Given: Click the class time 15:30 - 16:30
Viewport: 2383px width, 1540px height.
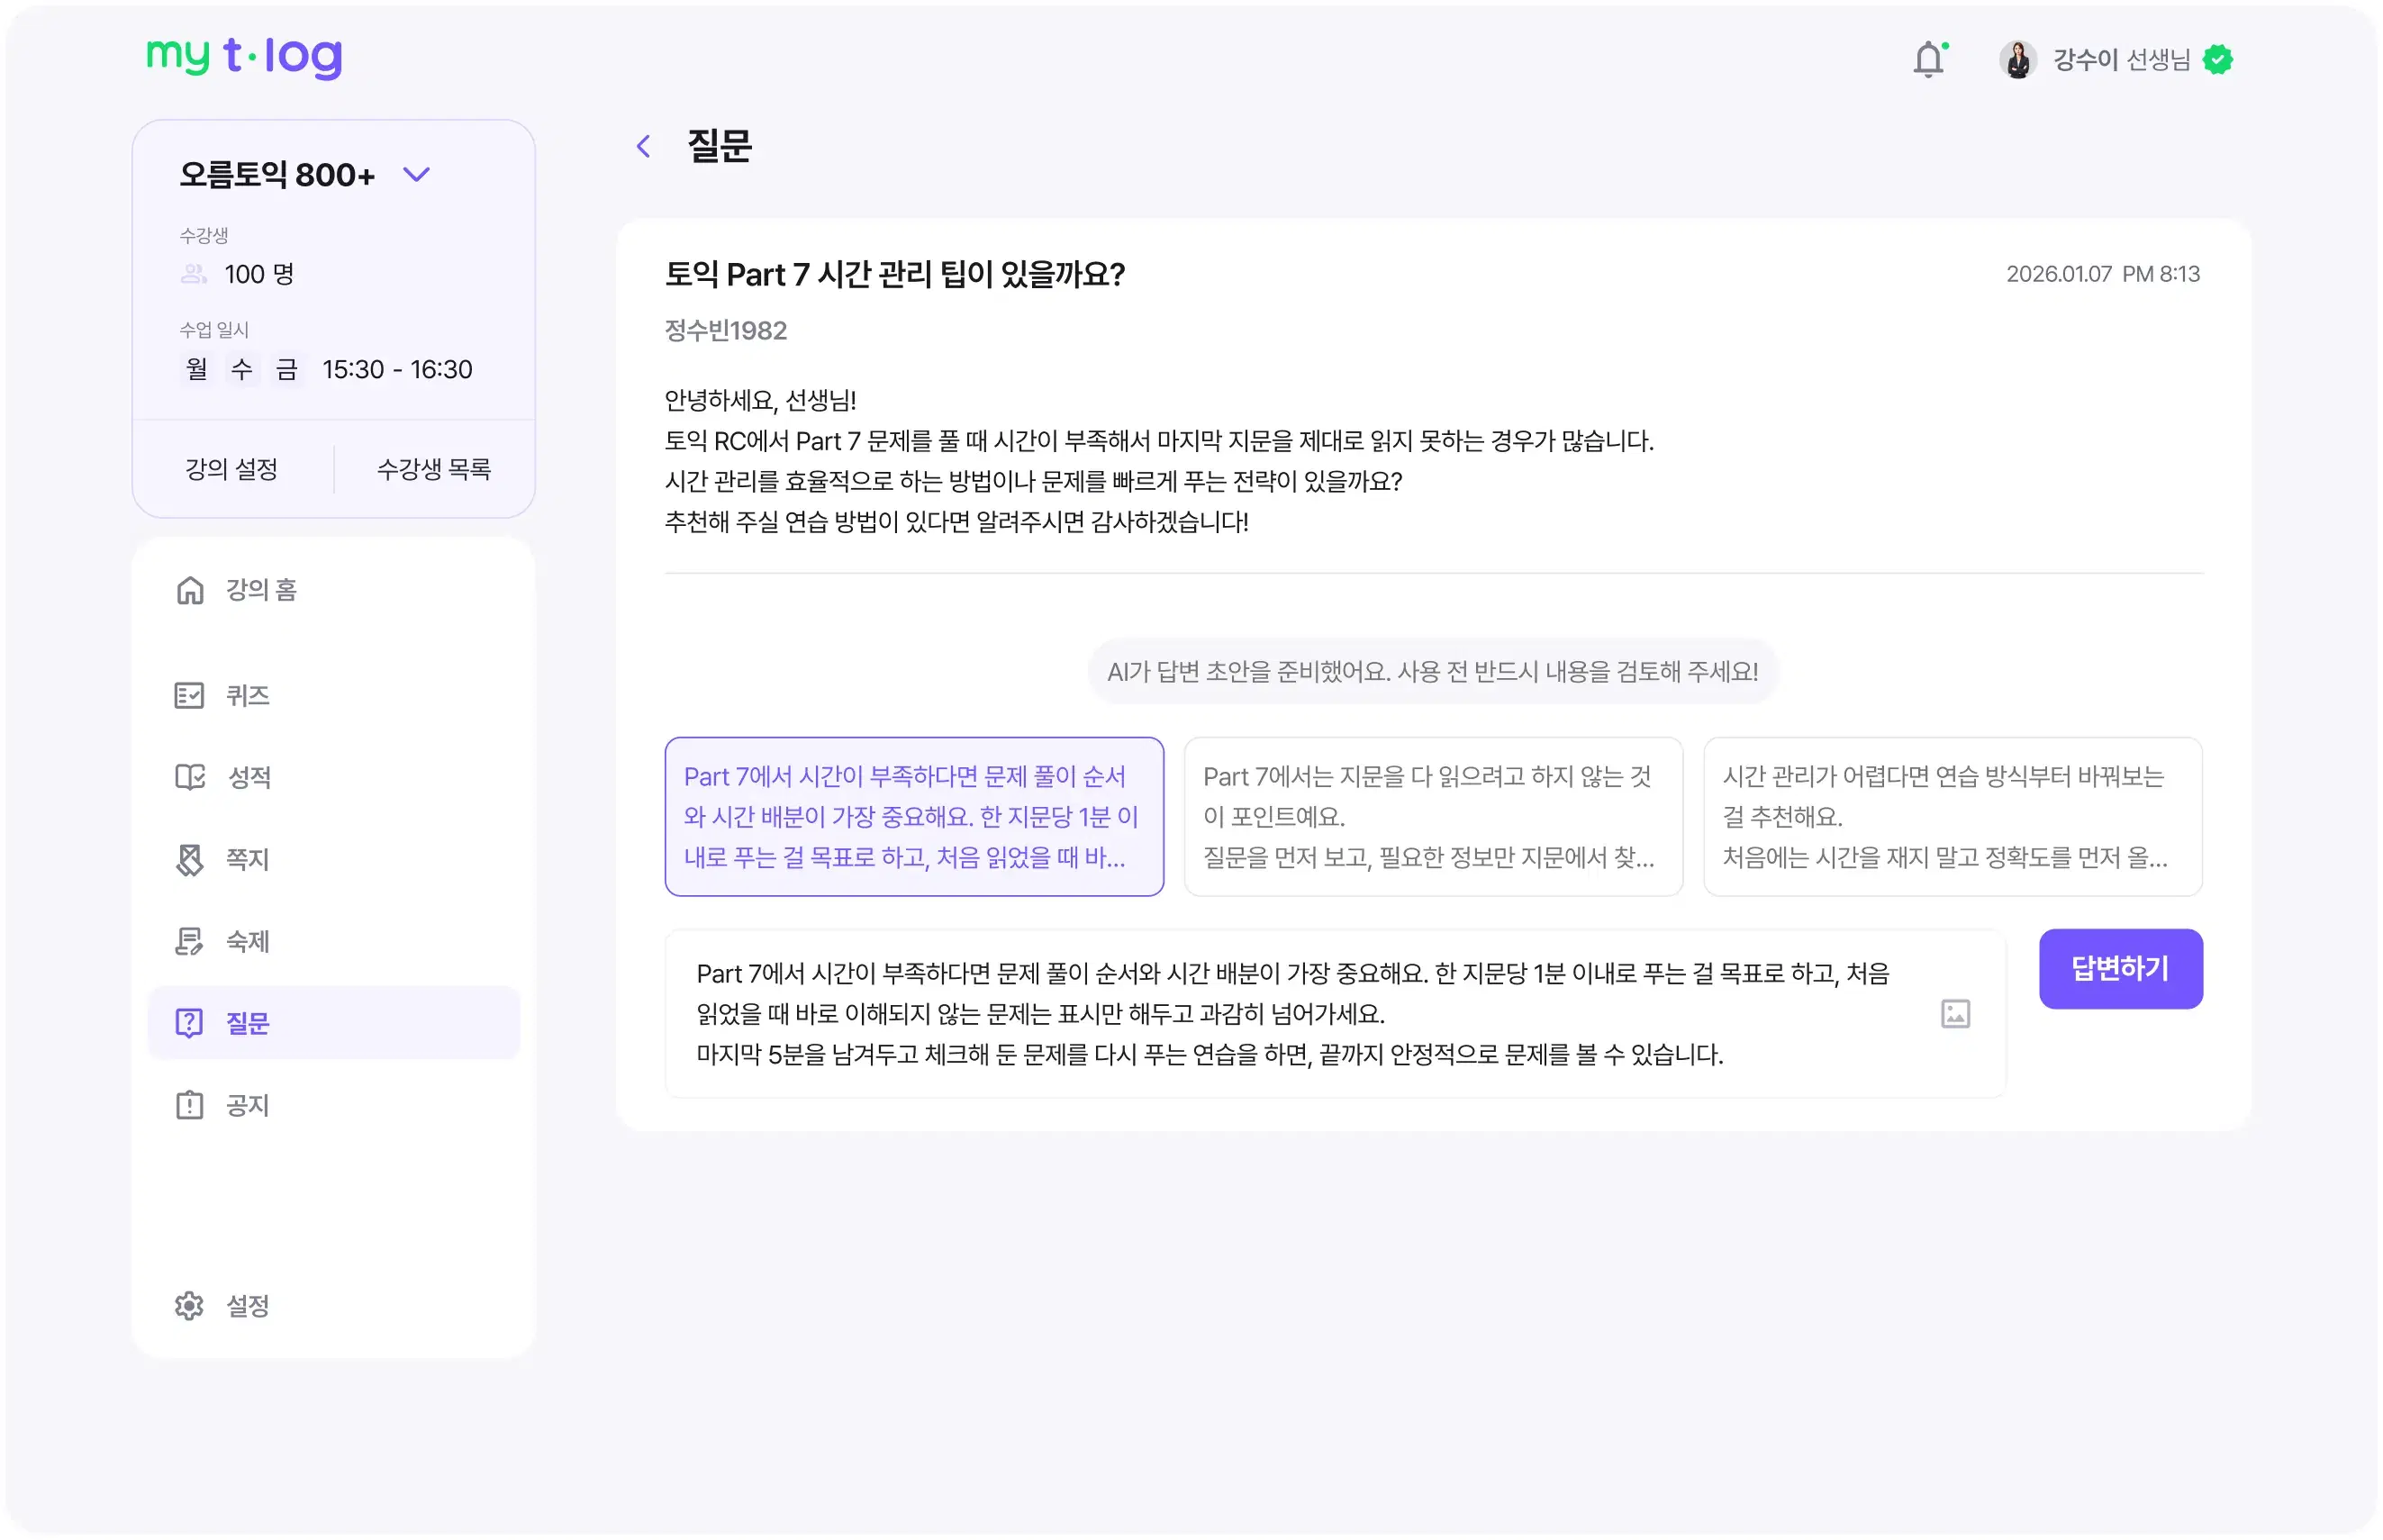Looking at the screenshot, I should [397, 369].
